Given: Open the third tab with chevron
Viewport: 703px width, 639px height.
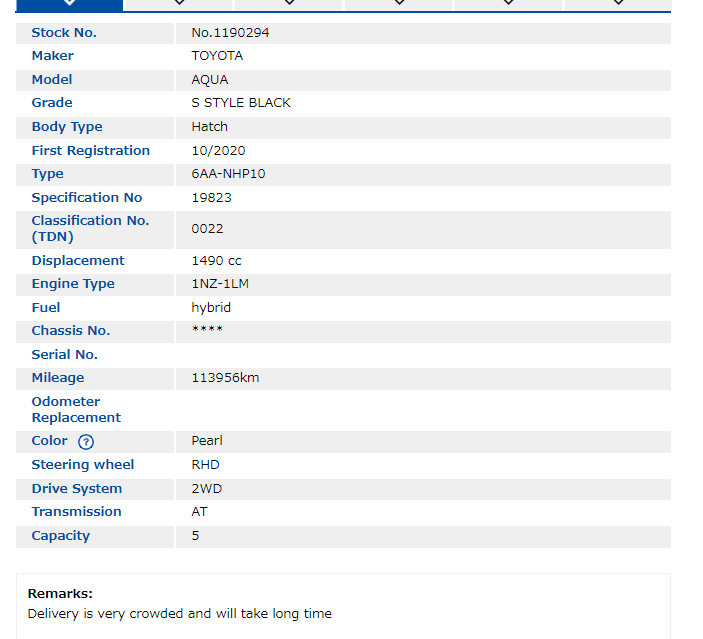Looking at the screenshot, I should tap(289, 4).
